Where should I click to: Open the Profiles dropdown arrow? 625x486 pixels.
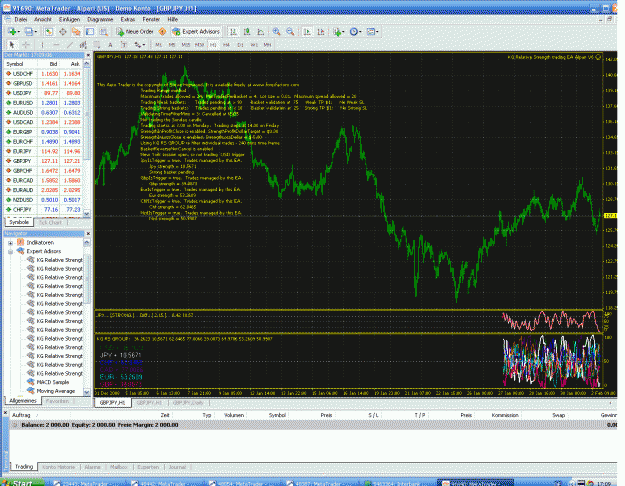tap(35, 31)
